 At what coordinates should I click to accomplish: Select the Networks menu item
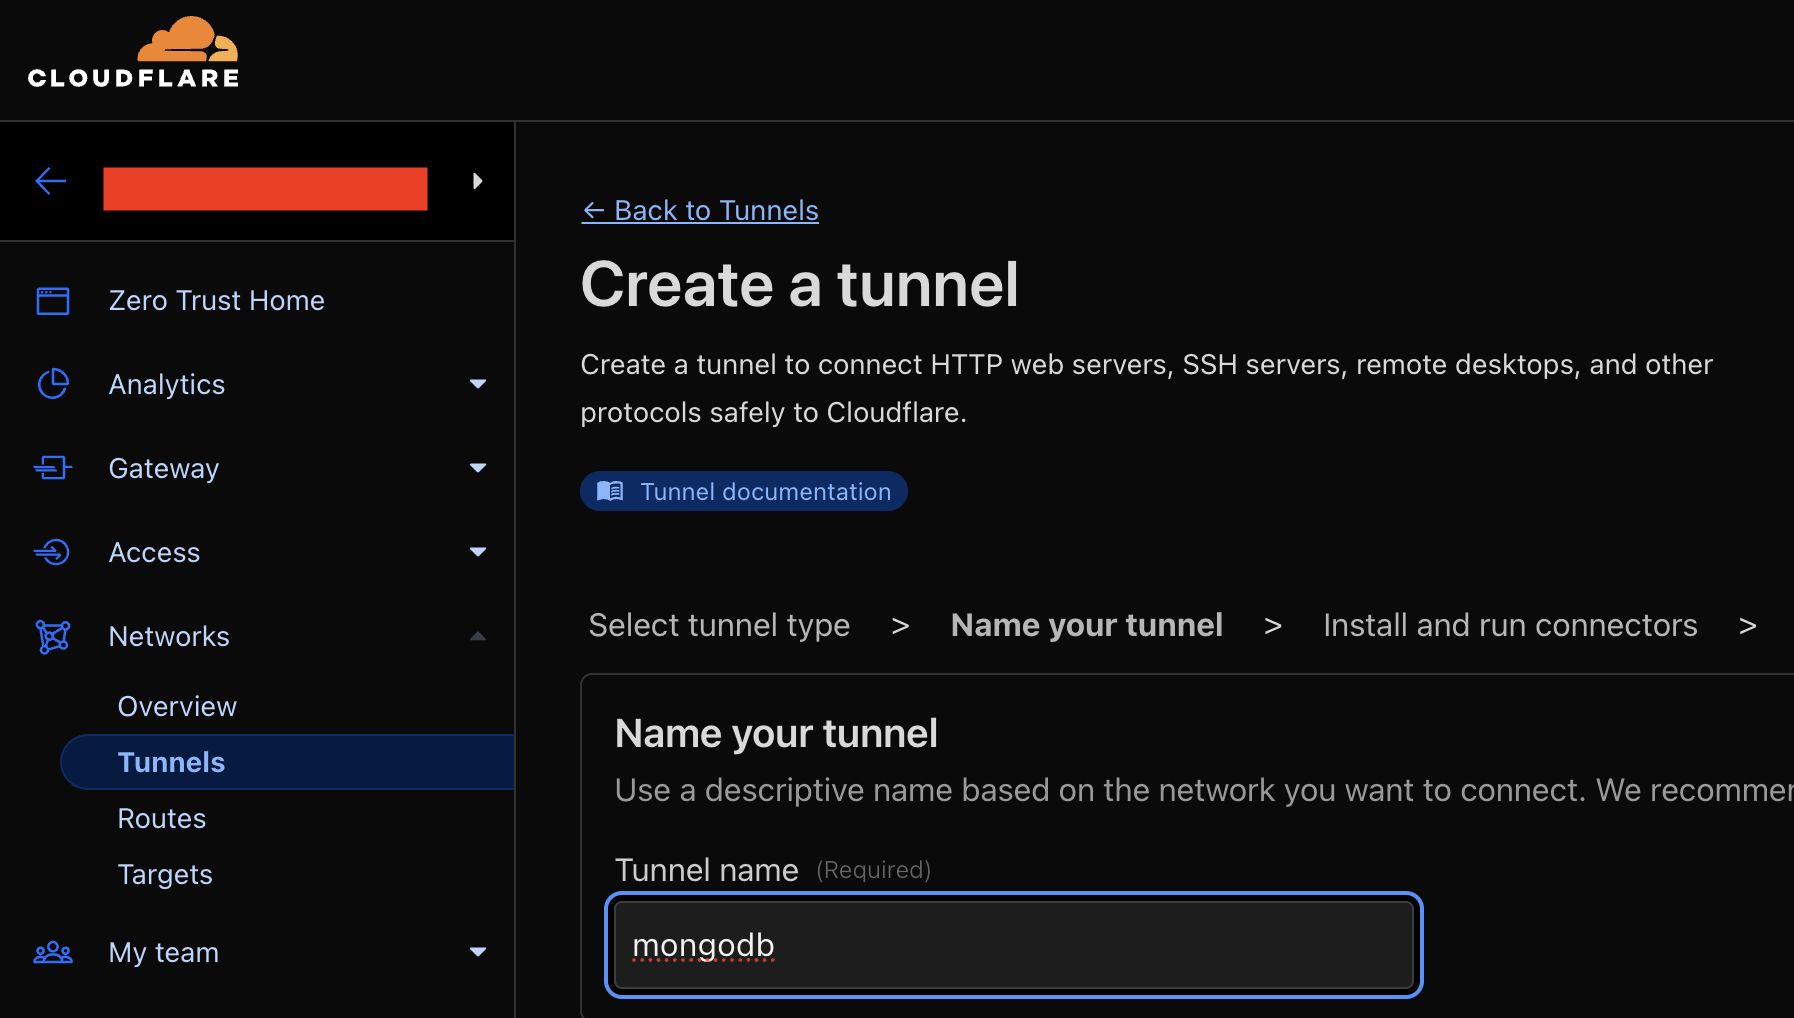[x=169, y=636]
